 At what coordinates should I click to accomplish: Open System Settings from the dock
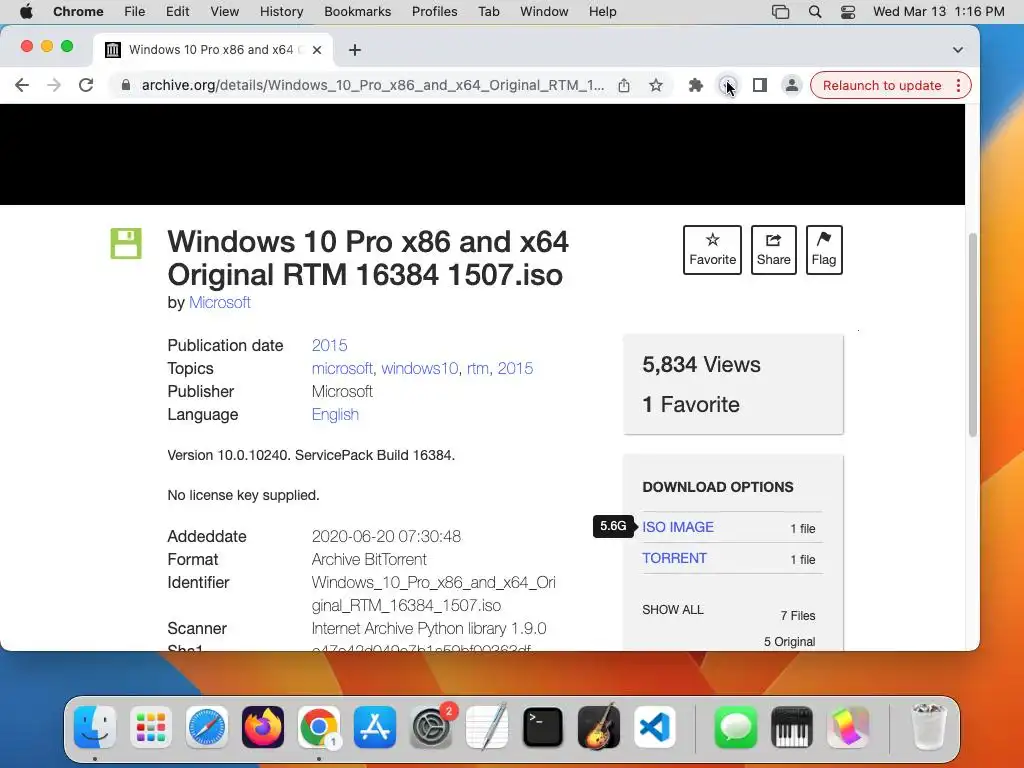[431, 727]
